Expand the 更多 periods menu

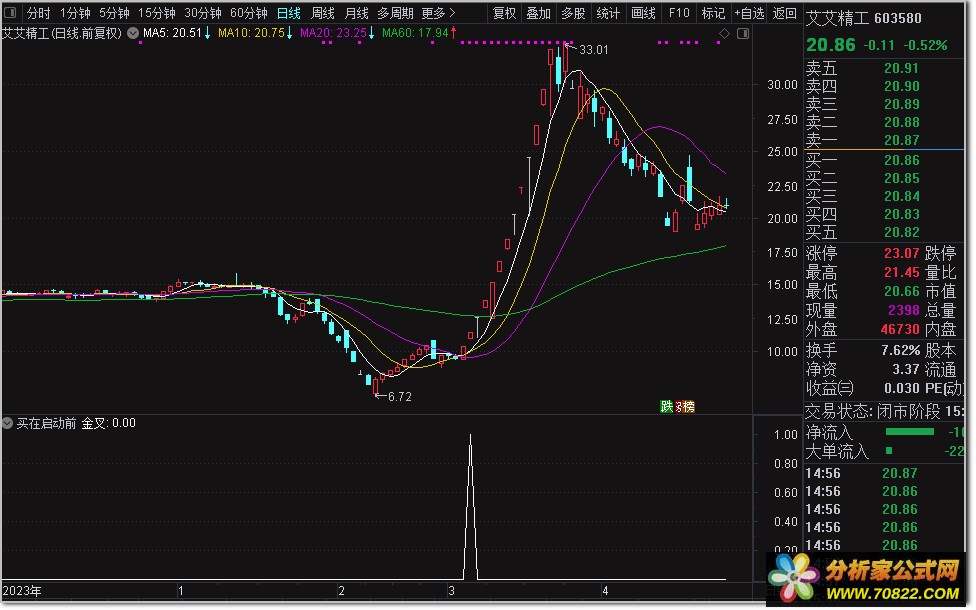tap(438, 13)
